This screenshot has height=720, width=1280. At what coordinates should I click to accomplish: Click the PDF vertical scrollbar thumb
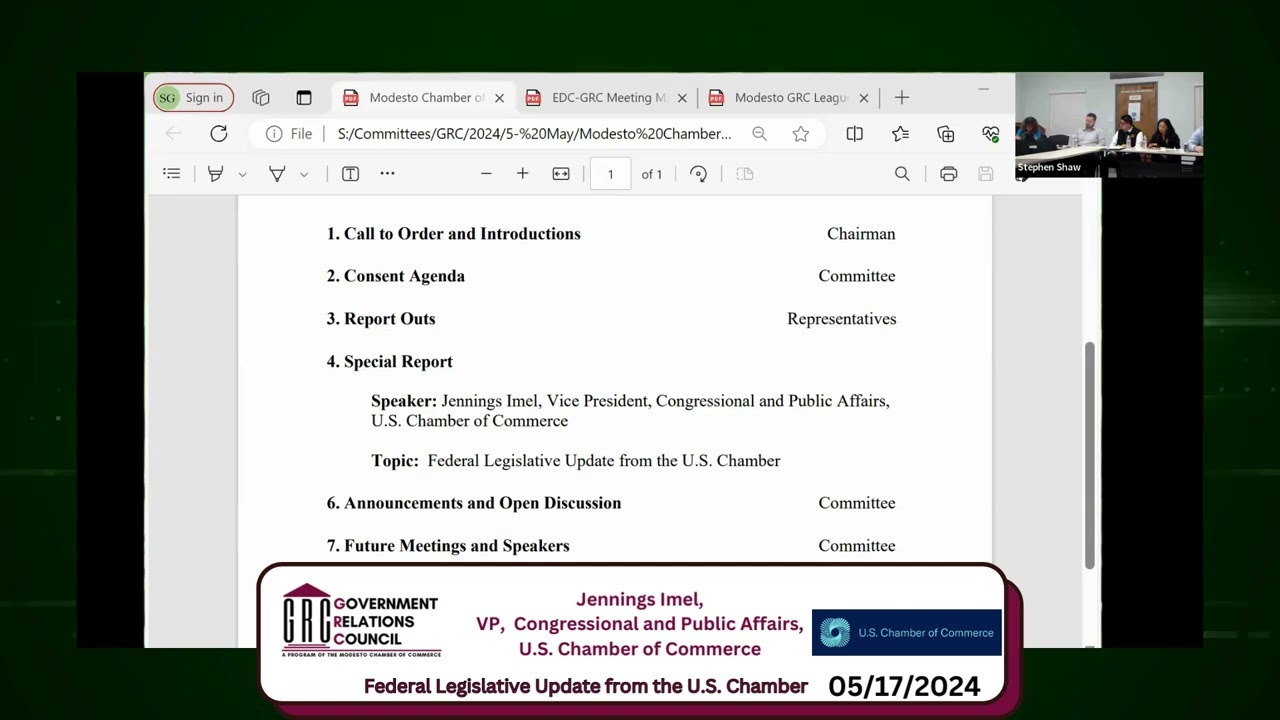[x=1090, y=455]
